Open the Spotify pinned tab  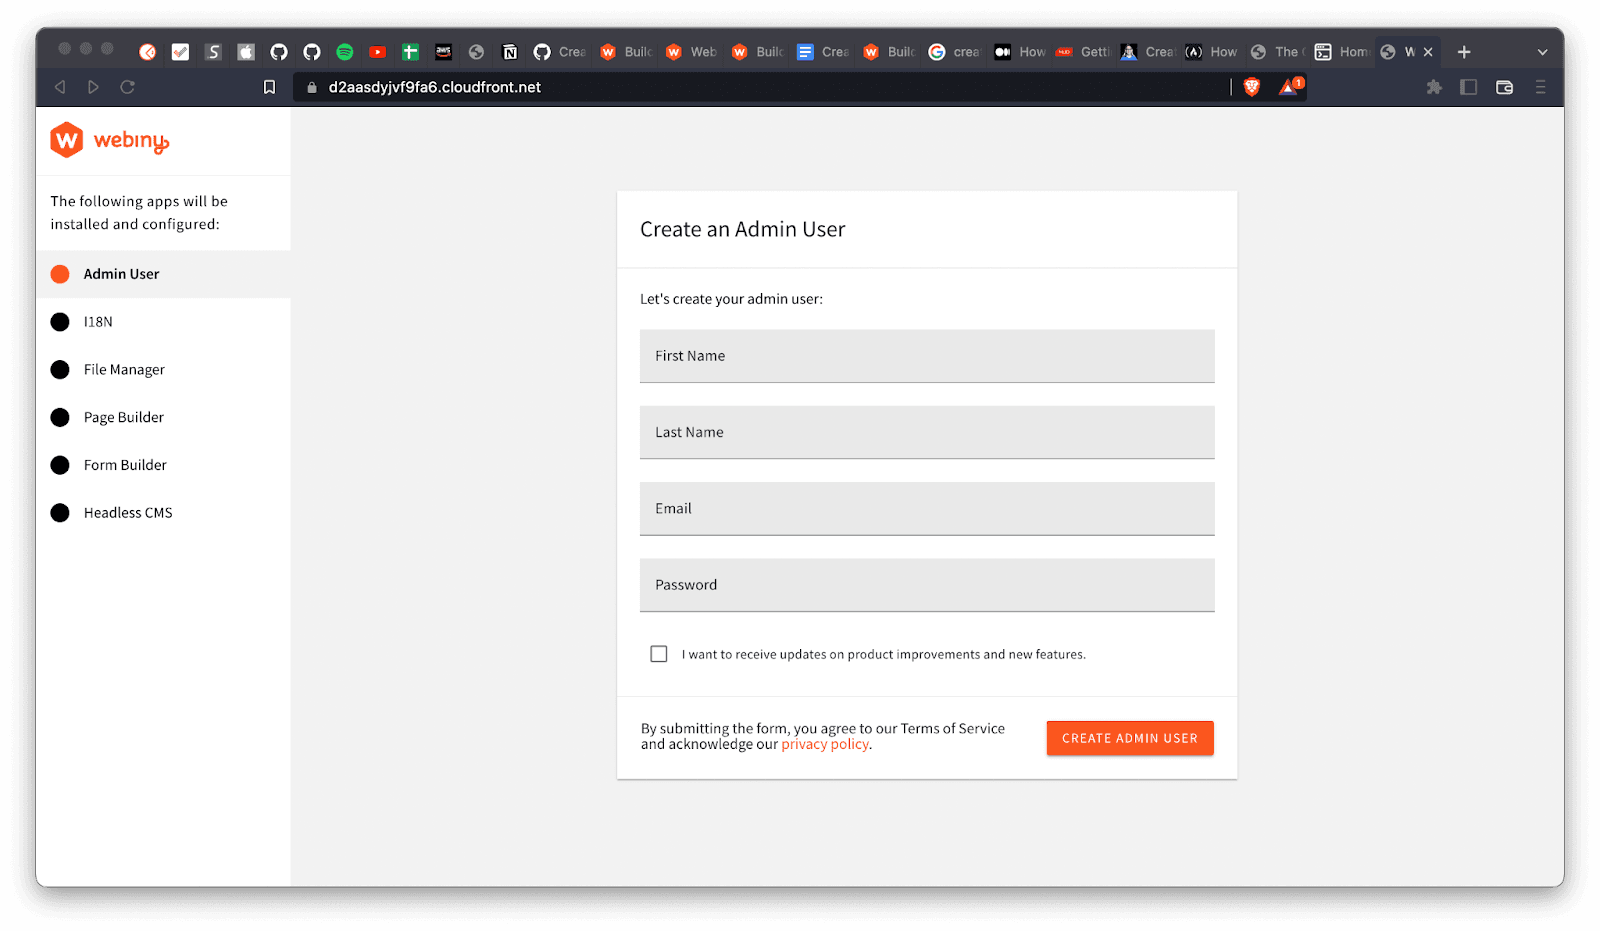[345, 52]
